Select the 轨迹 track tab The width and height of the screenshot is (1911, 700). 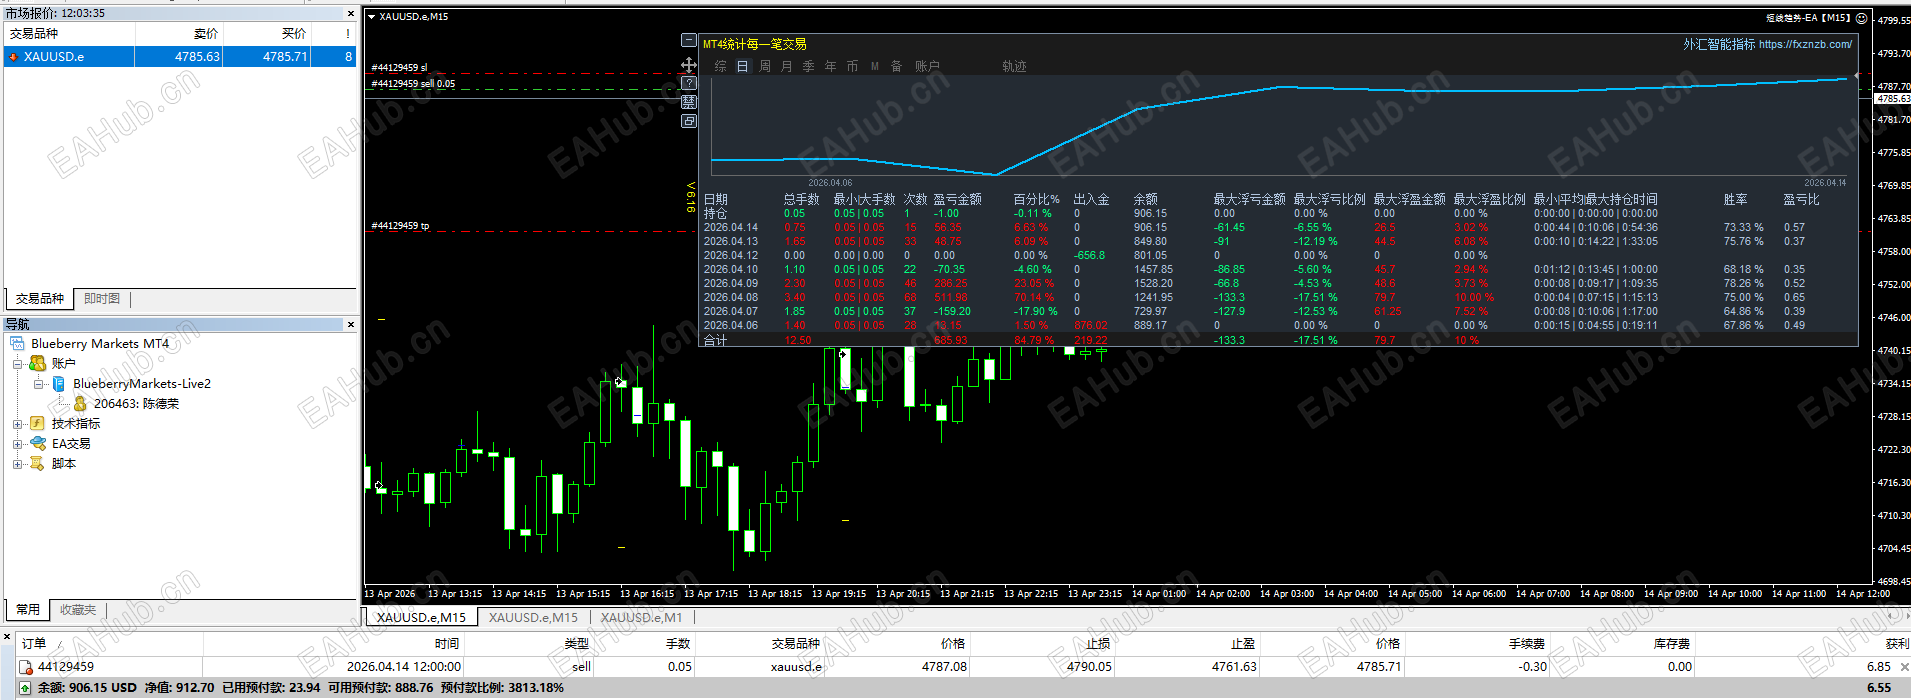(x=1014, y=66)
